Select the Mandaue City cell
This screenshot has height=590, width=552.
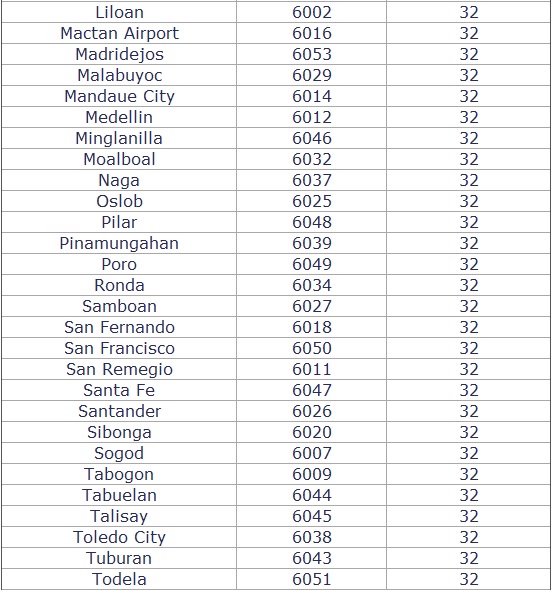pos(119,96)
